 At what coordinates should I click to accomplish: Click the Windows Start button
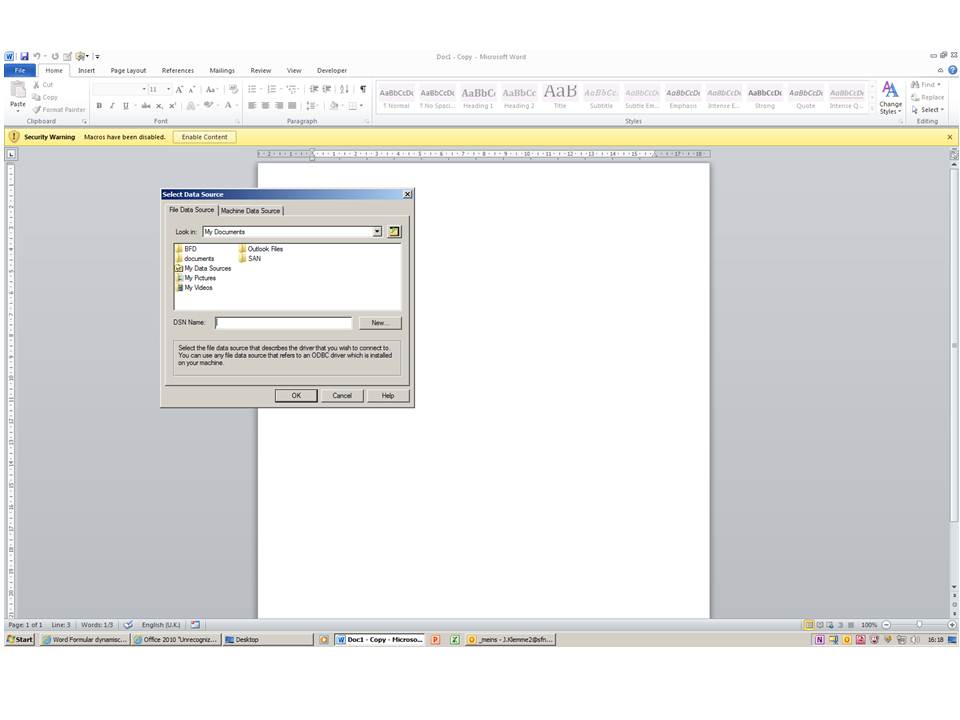(x=20, y=639)
